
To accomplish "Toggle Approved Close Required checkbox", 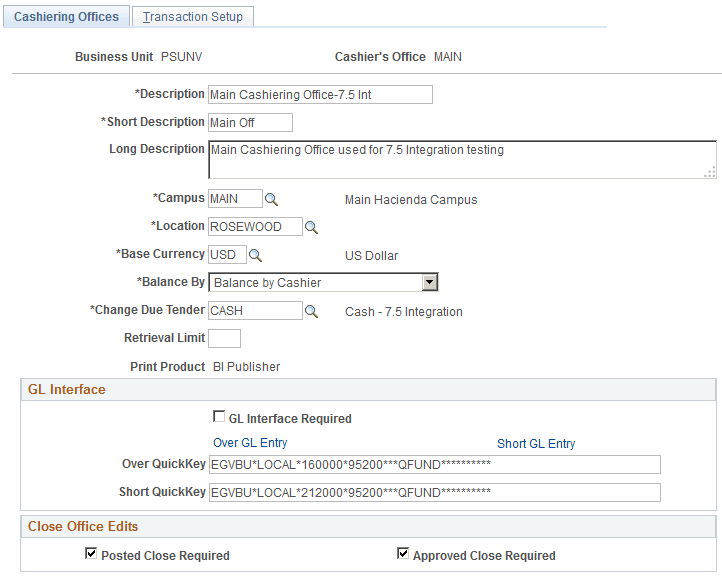I will click(x=403, y=554).
